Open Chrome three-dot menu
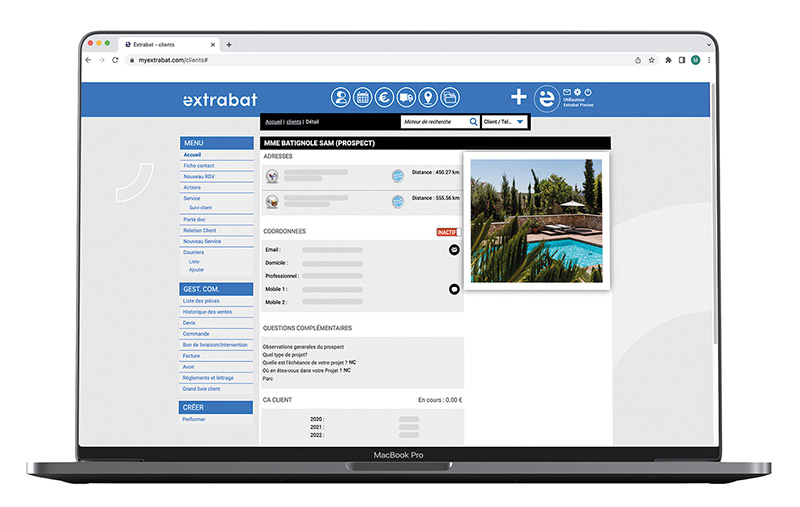 tap(709, 60)
